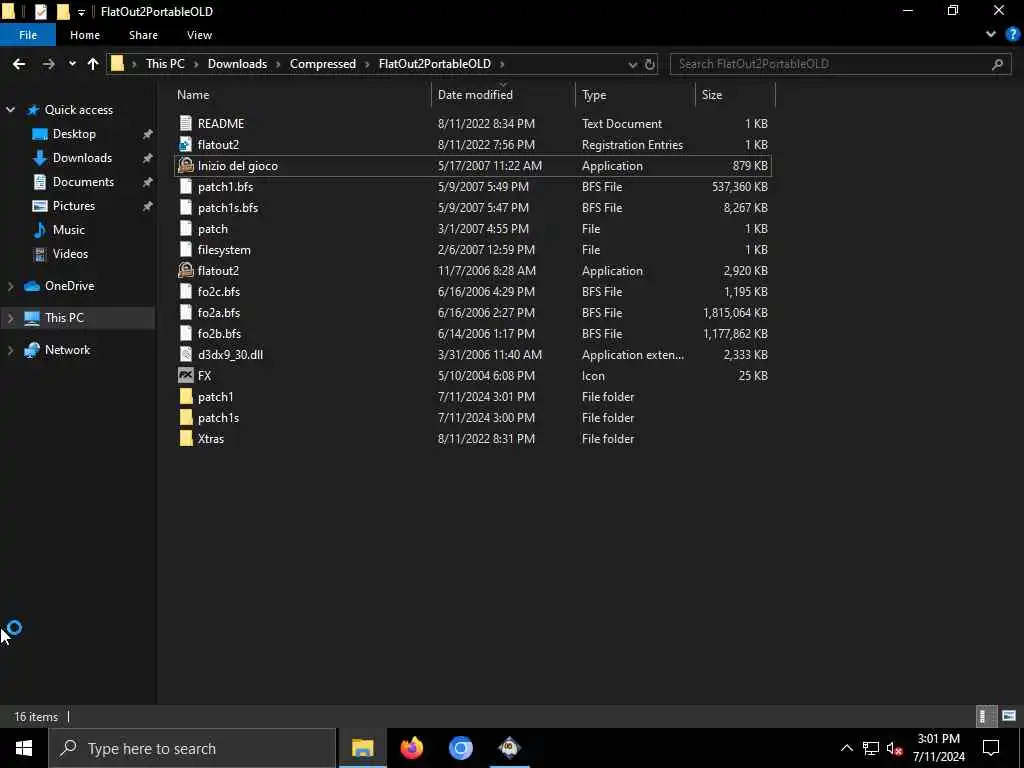
Task: Switch to Large icons view button
Action: [1008, 716]
